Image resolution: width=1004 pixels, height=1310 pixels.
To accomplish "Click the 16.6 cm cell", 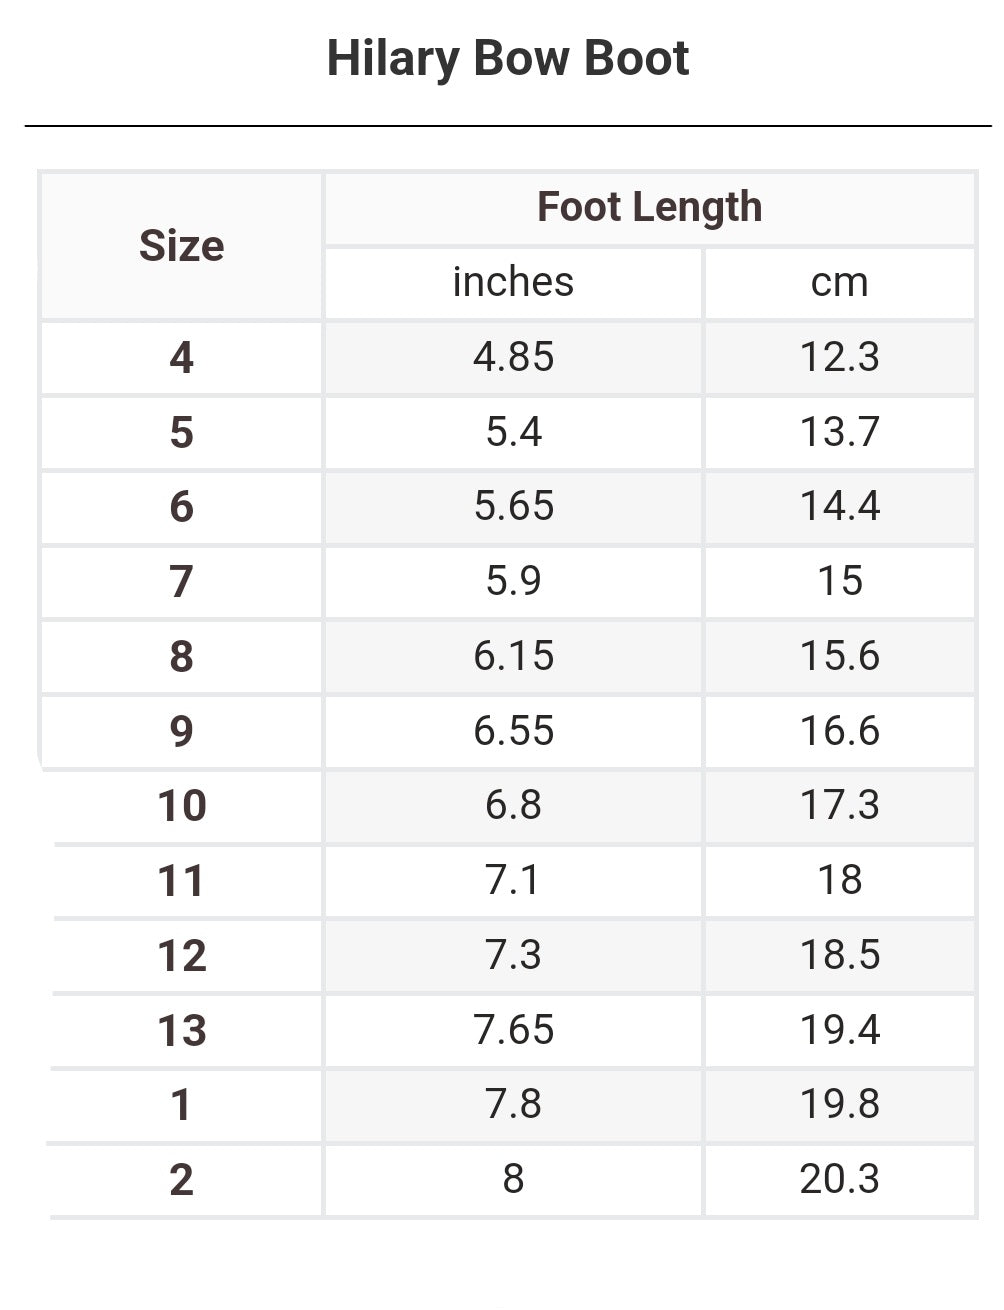I will tap(839, 731).
